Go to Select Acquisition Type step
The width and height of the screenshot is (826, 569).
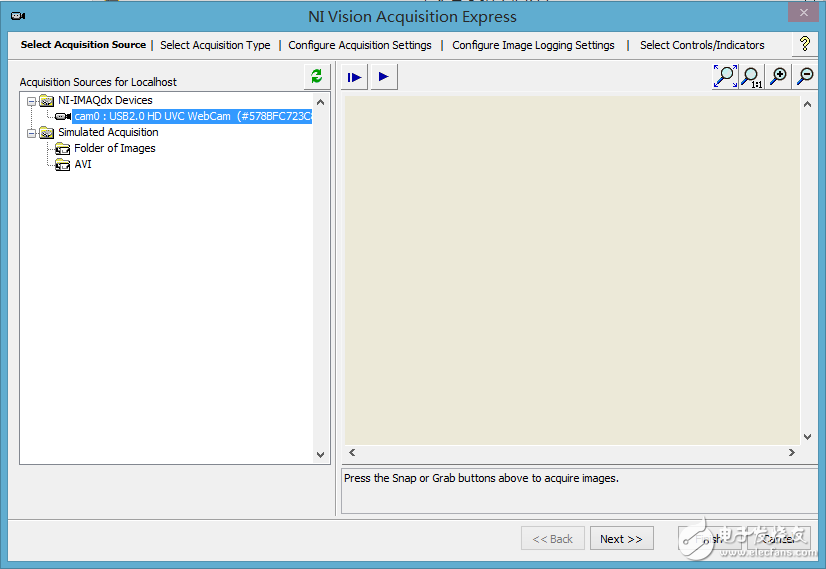tap(215, 45)
